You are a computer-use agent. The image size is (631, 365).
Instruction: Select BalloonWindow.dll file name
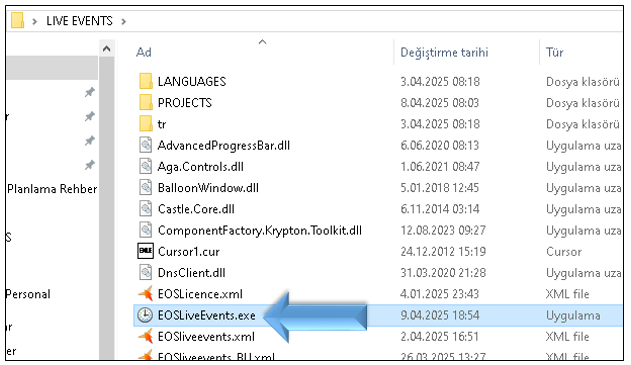[x=208, y=188]
